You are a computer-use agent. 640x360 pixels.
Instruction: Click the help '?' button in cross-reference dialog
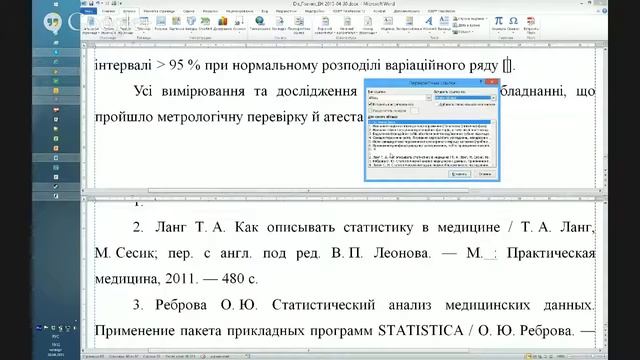pos(481,82)
